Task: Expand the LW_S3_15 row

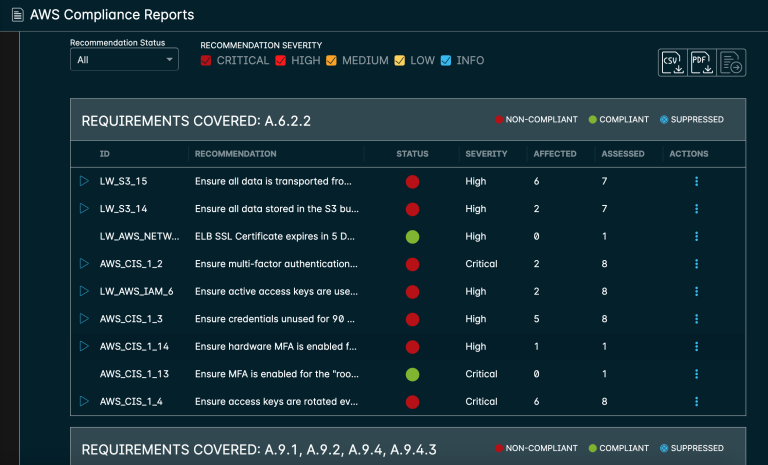Action: pyautogui.click(x=84, y=181)
